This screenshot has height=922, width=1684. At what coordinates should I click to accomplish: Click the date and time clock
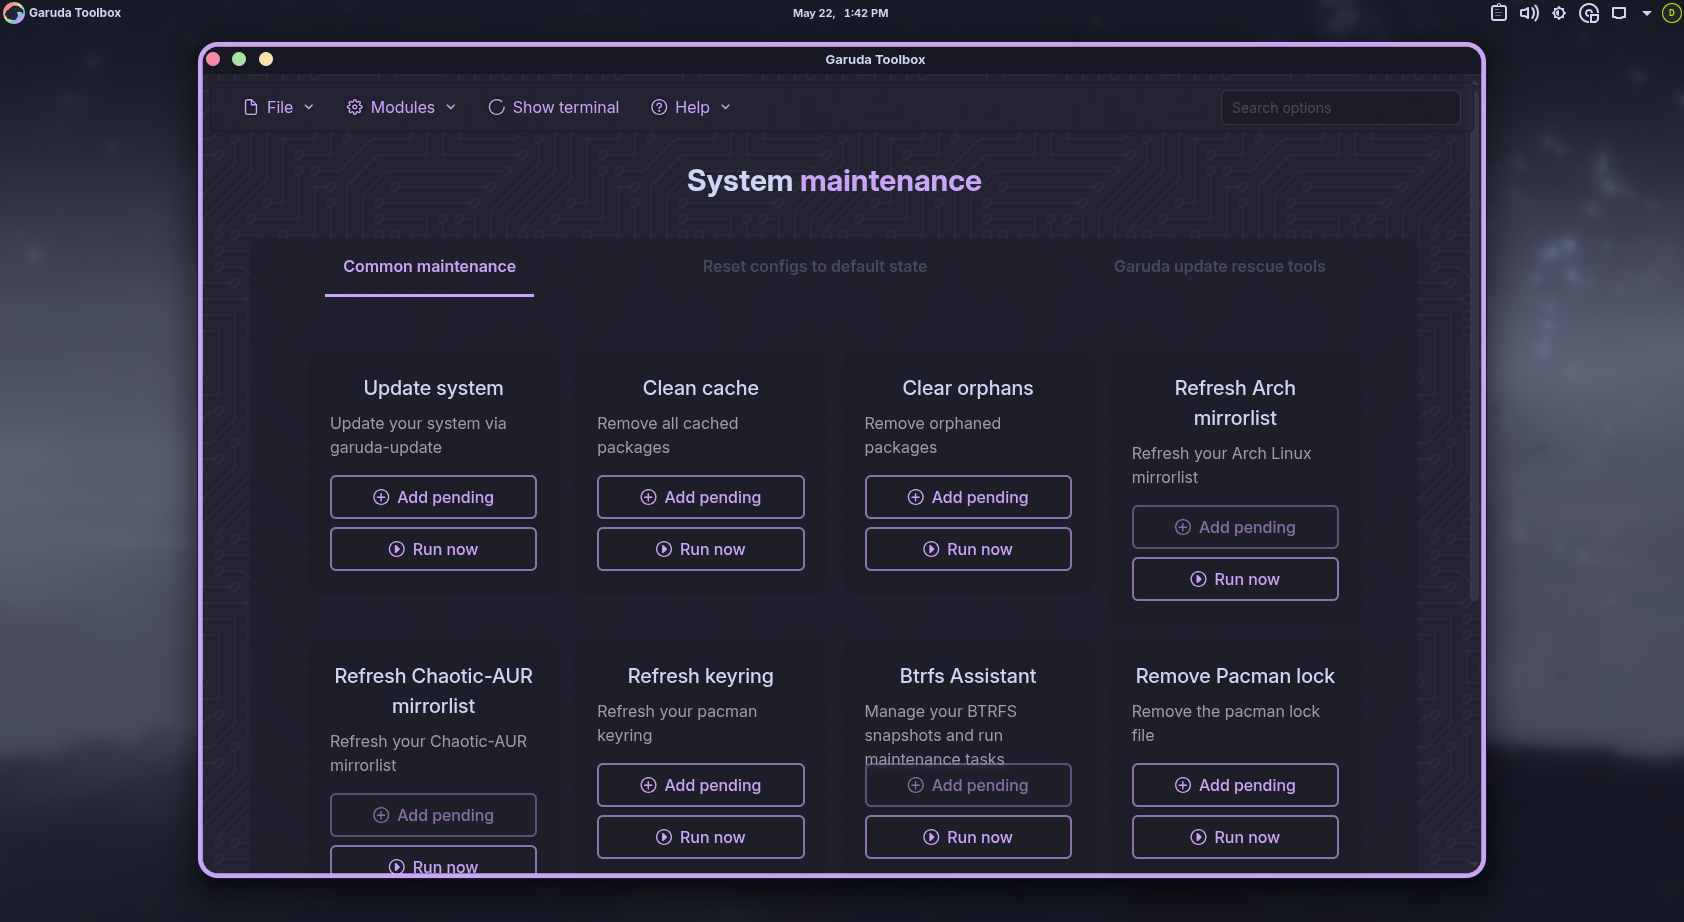(x=840, y=13)
